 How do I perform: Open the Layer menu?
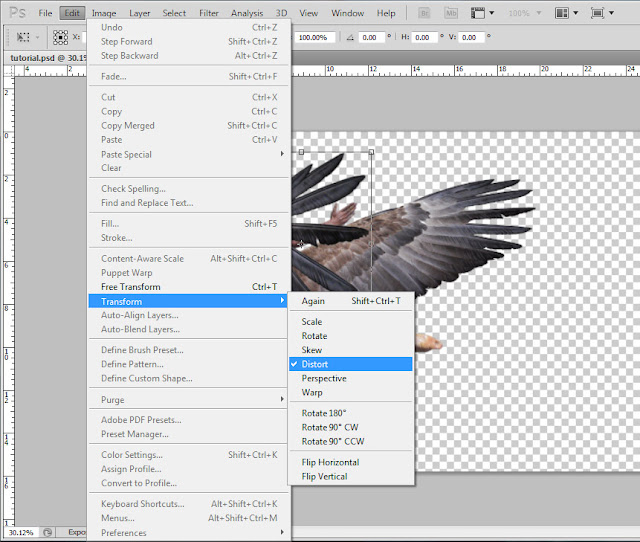tap(140, 13)
